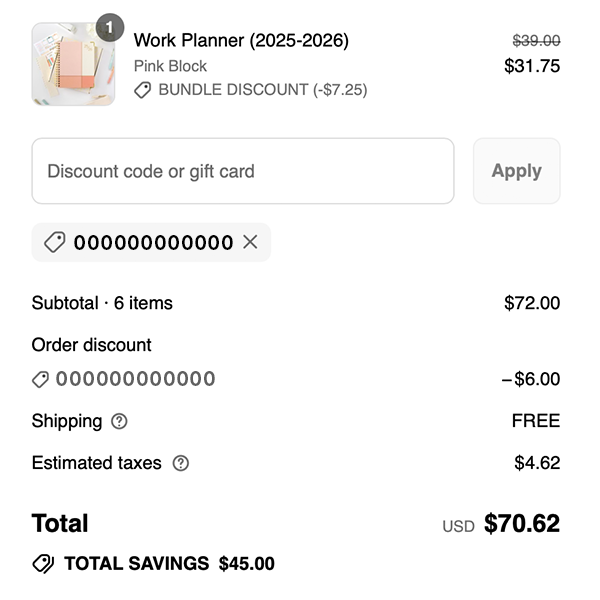
Task: Remove the applied discount code with X
Action: click(x=250, y=242)
